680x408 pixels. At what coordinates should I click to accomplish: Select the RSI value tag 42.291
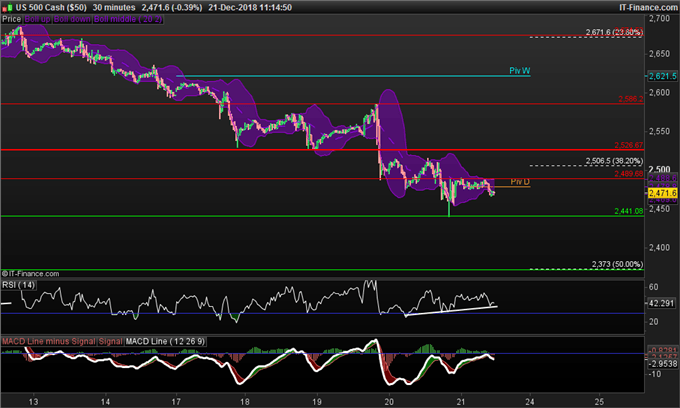point(662,304)
